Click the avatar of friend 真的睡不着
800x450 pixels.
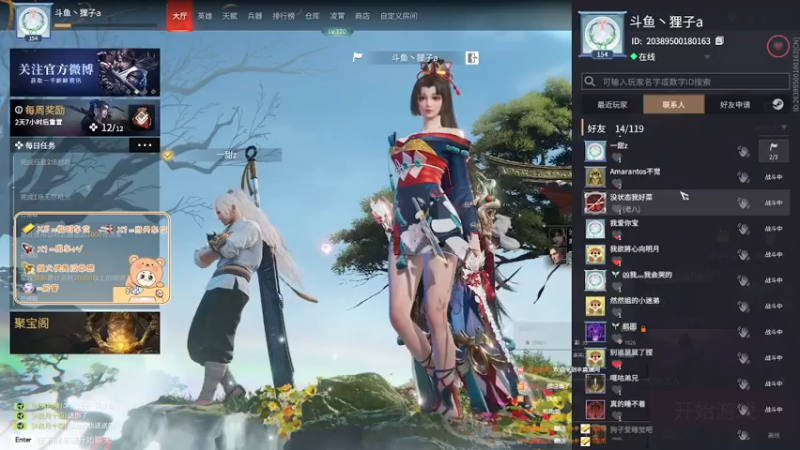tap(595, 410)
